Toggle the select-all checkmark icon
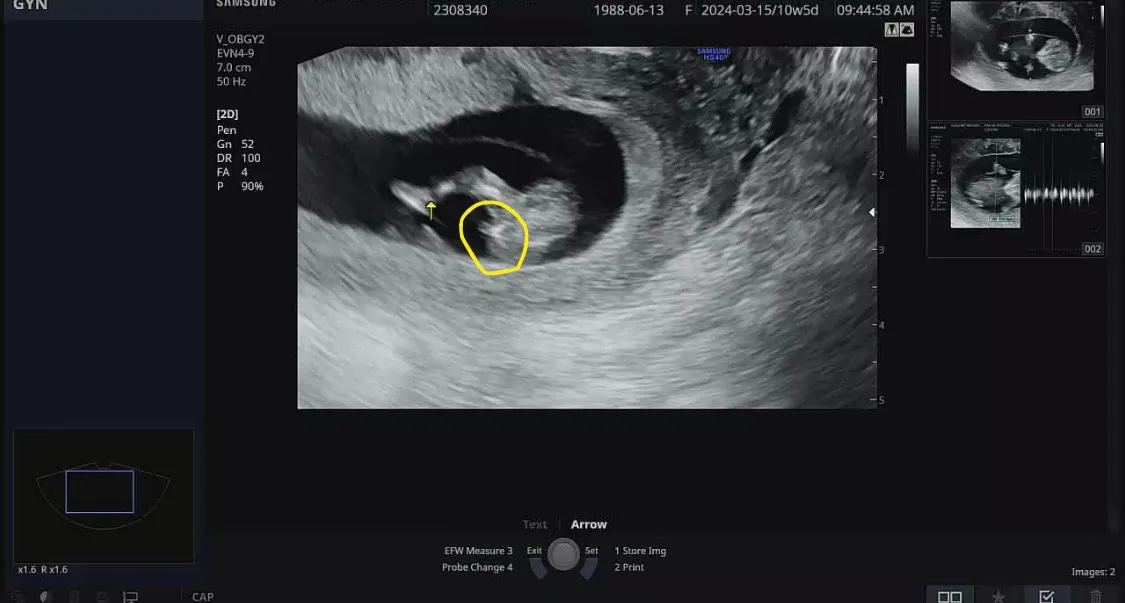Screen dimensions: 1125x603 click(1046, 597)
